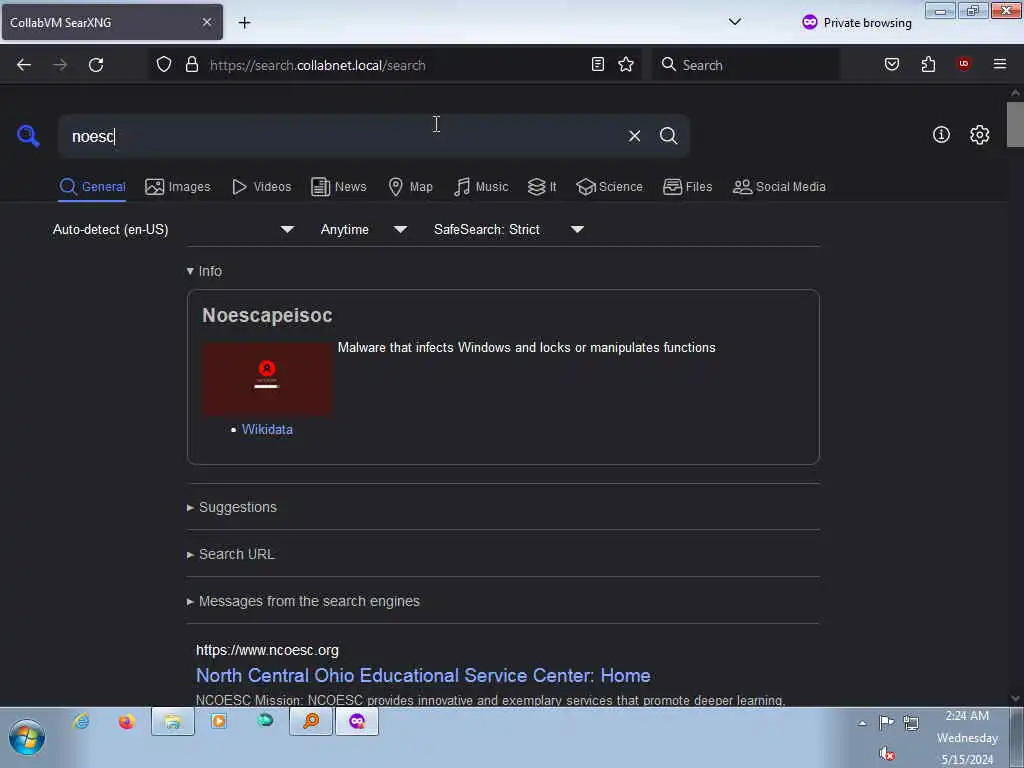Switch to the General search tab
This screenshot has width=1024, height=768.
[x=92, y=187]
